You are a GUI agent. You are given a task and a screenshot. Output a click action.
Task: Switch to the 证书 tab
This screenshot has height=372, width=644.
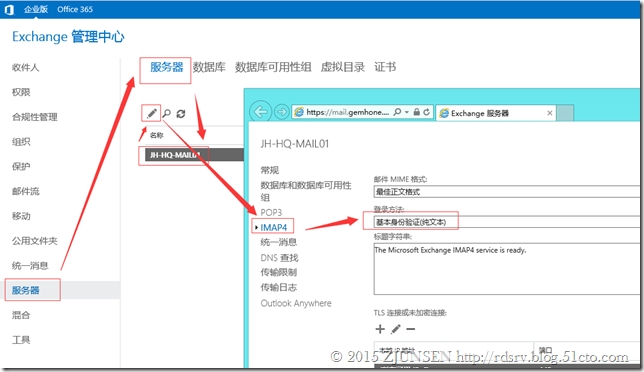pyautogui.click(x=385, y=67)
